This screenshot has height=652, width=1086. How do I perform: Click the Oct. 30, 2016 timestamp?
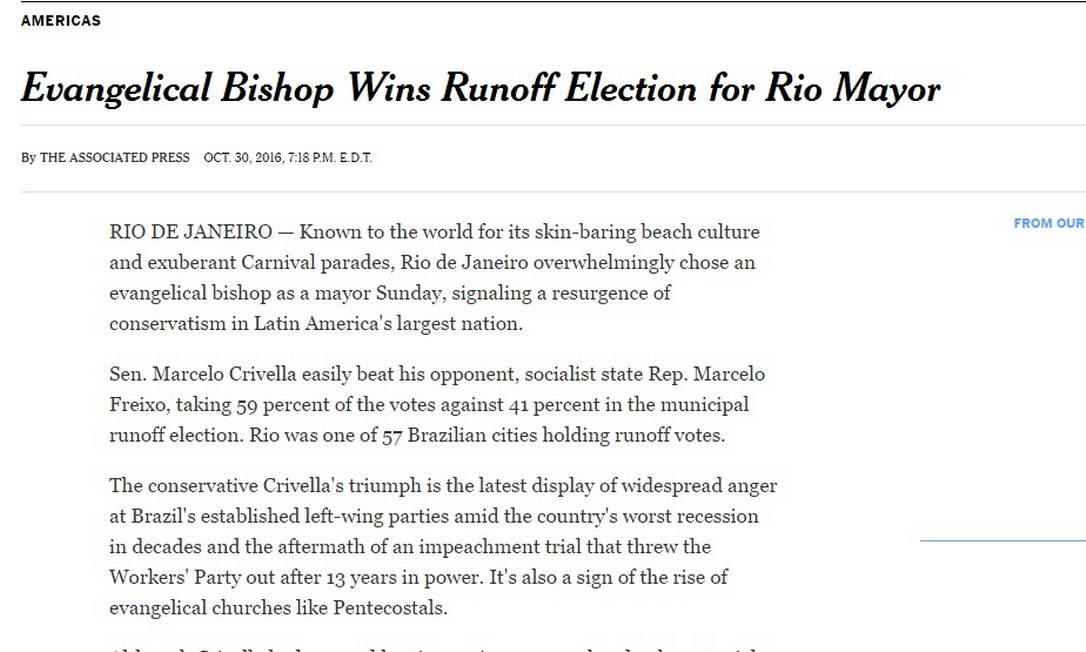[x=288, y=158]
